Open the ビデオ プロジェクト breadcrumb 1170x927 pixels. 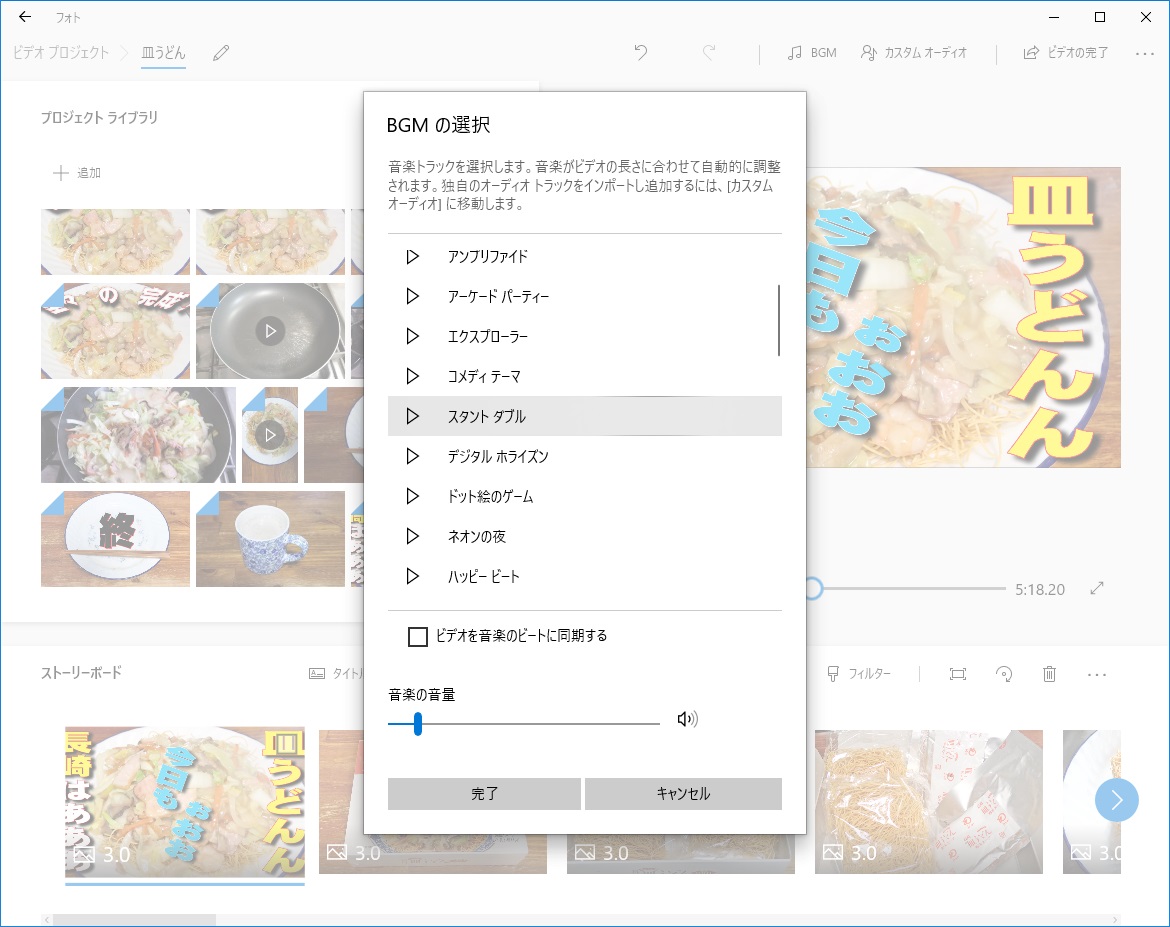tap(61, 53)
